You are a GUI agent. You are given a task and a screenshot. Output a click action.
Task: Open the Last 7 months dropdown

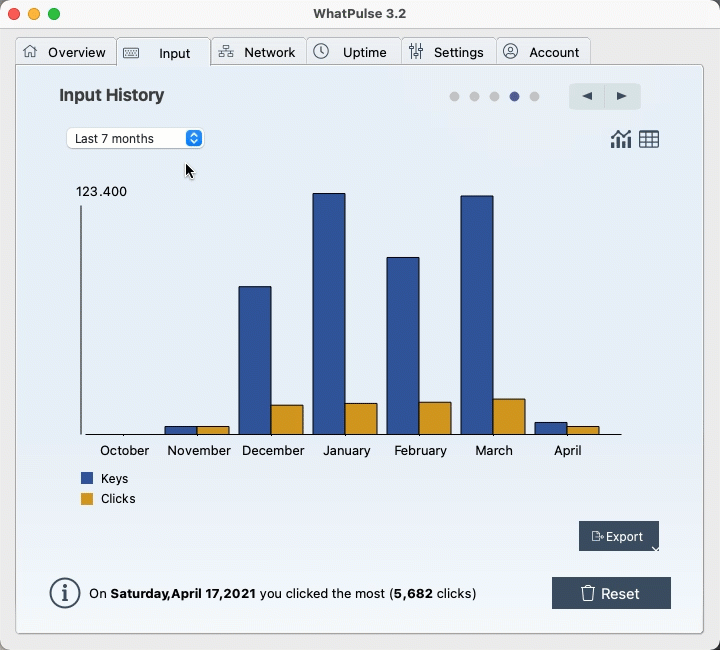135,139
